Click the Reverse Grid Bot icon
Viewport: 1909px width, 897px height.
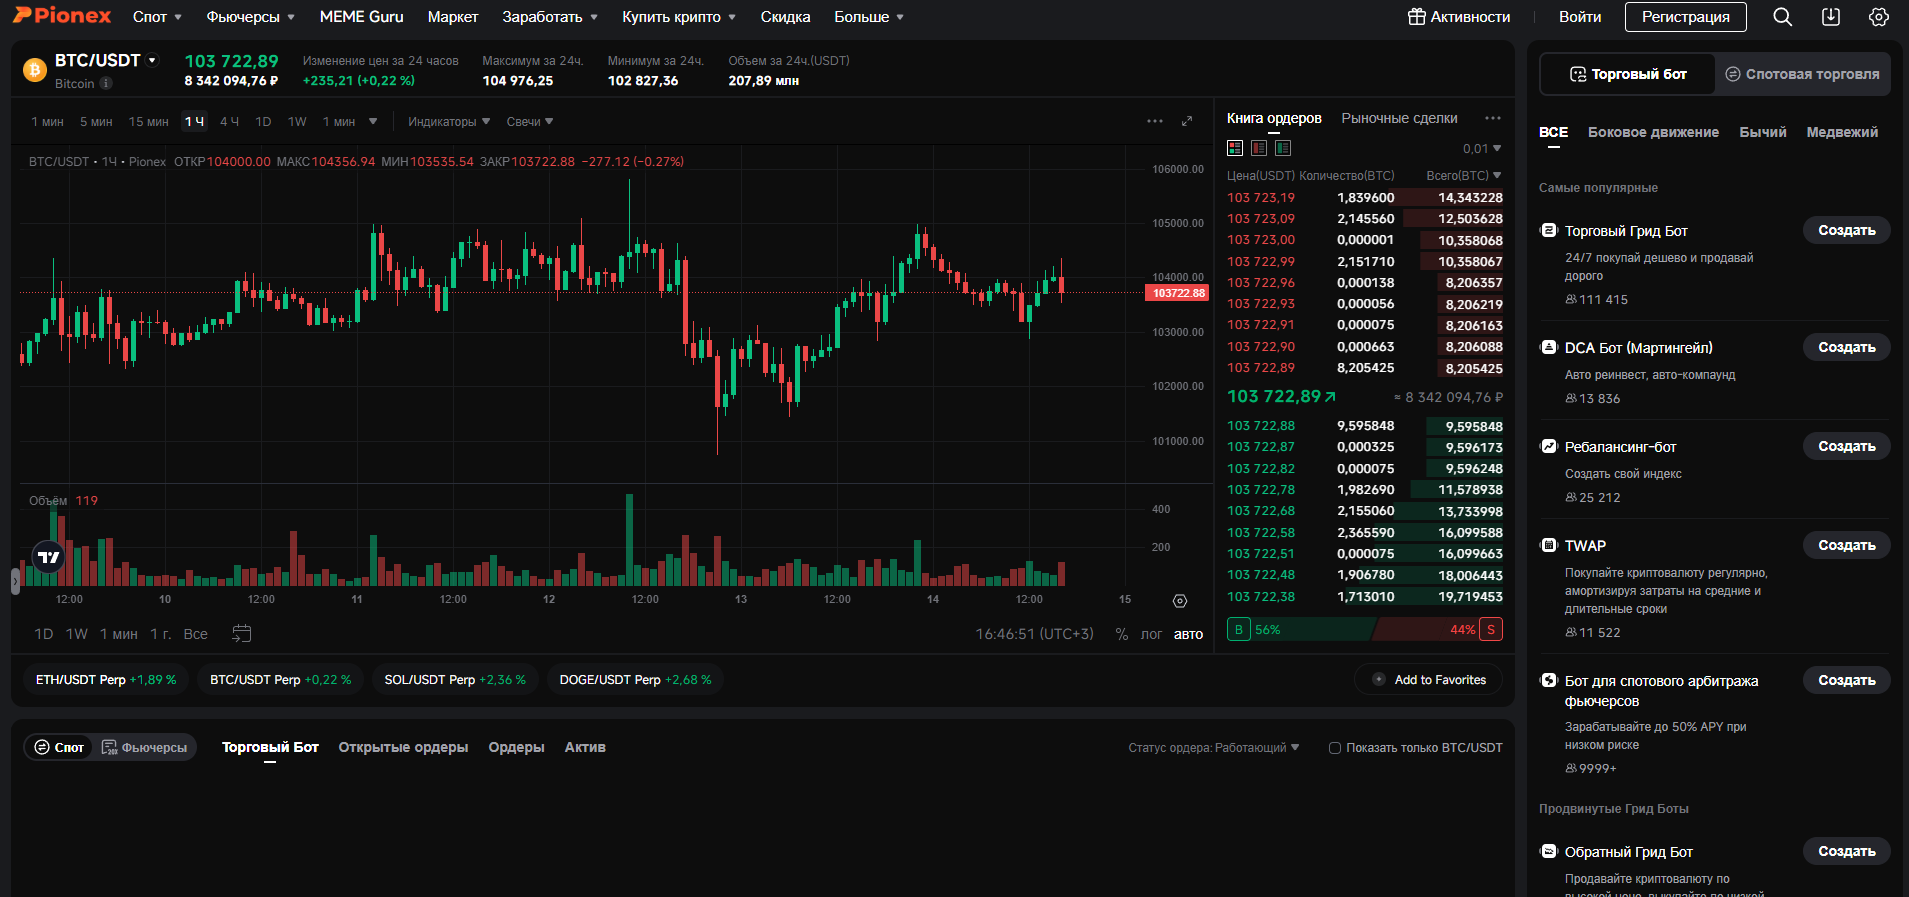click(x=1549, y=852)
